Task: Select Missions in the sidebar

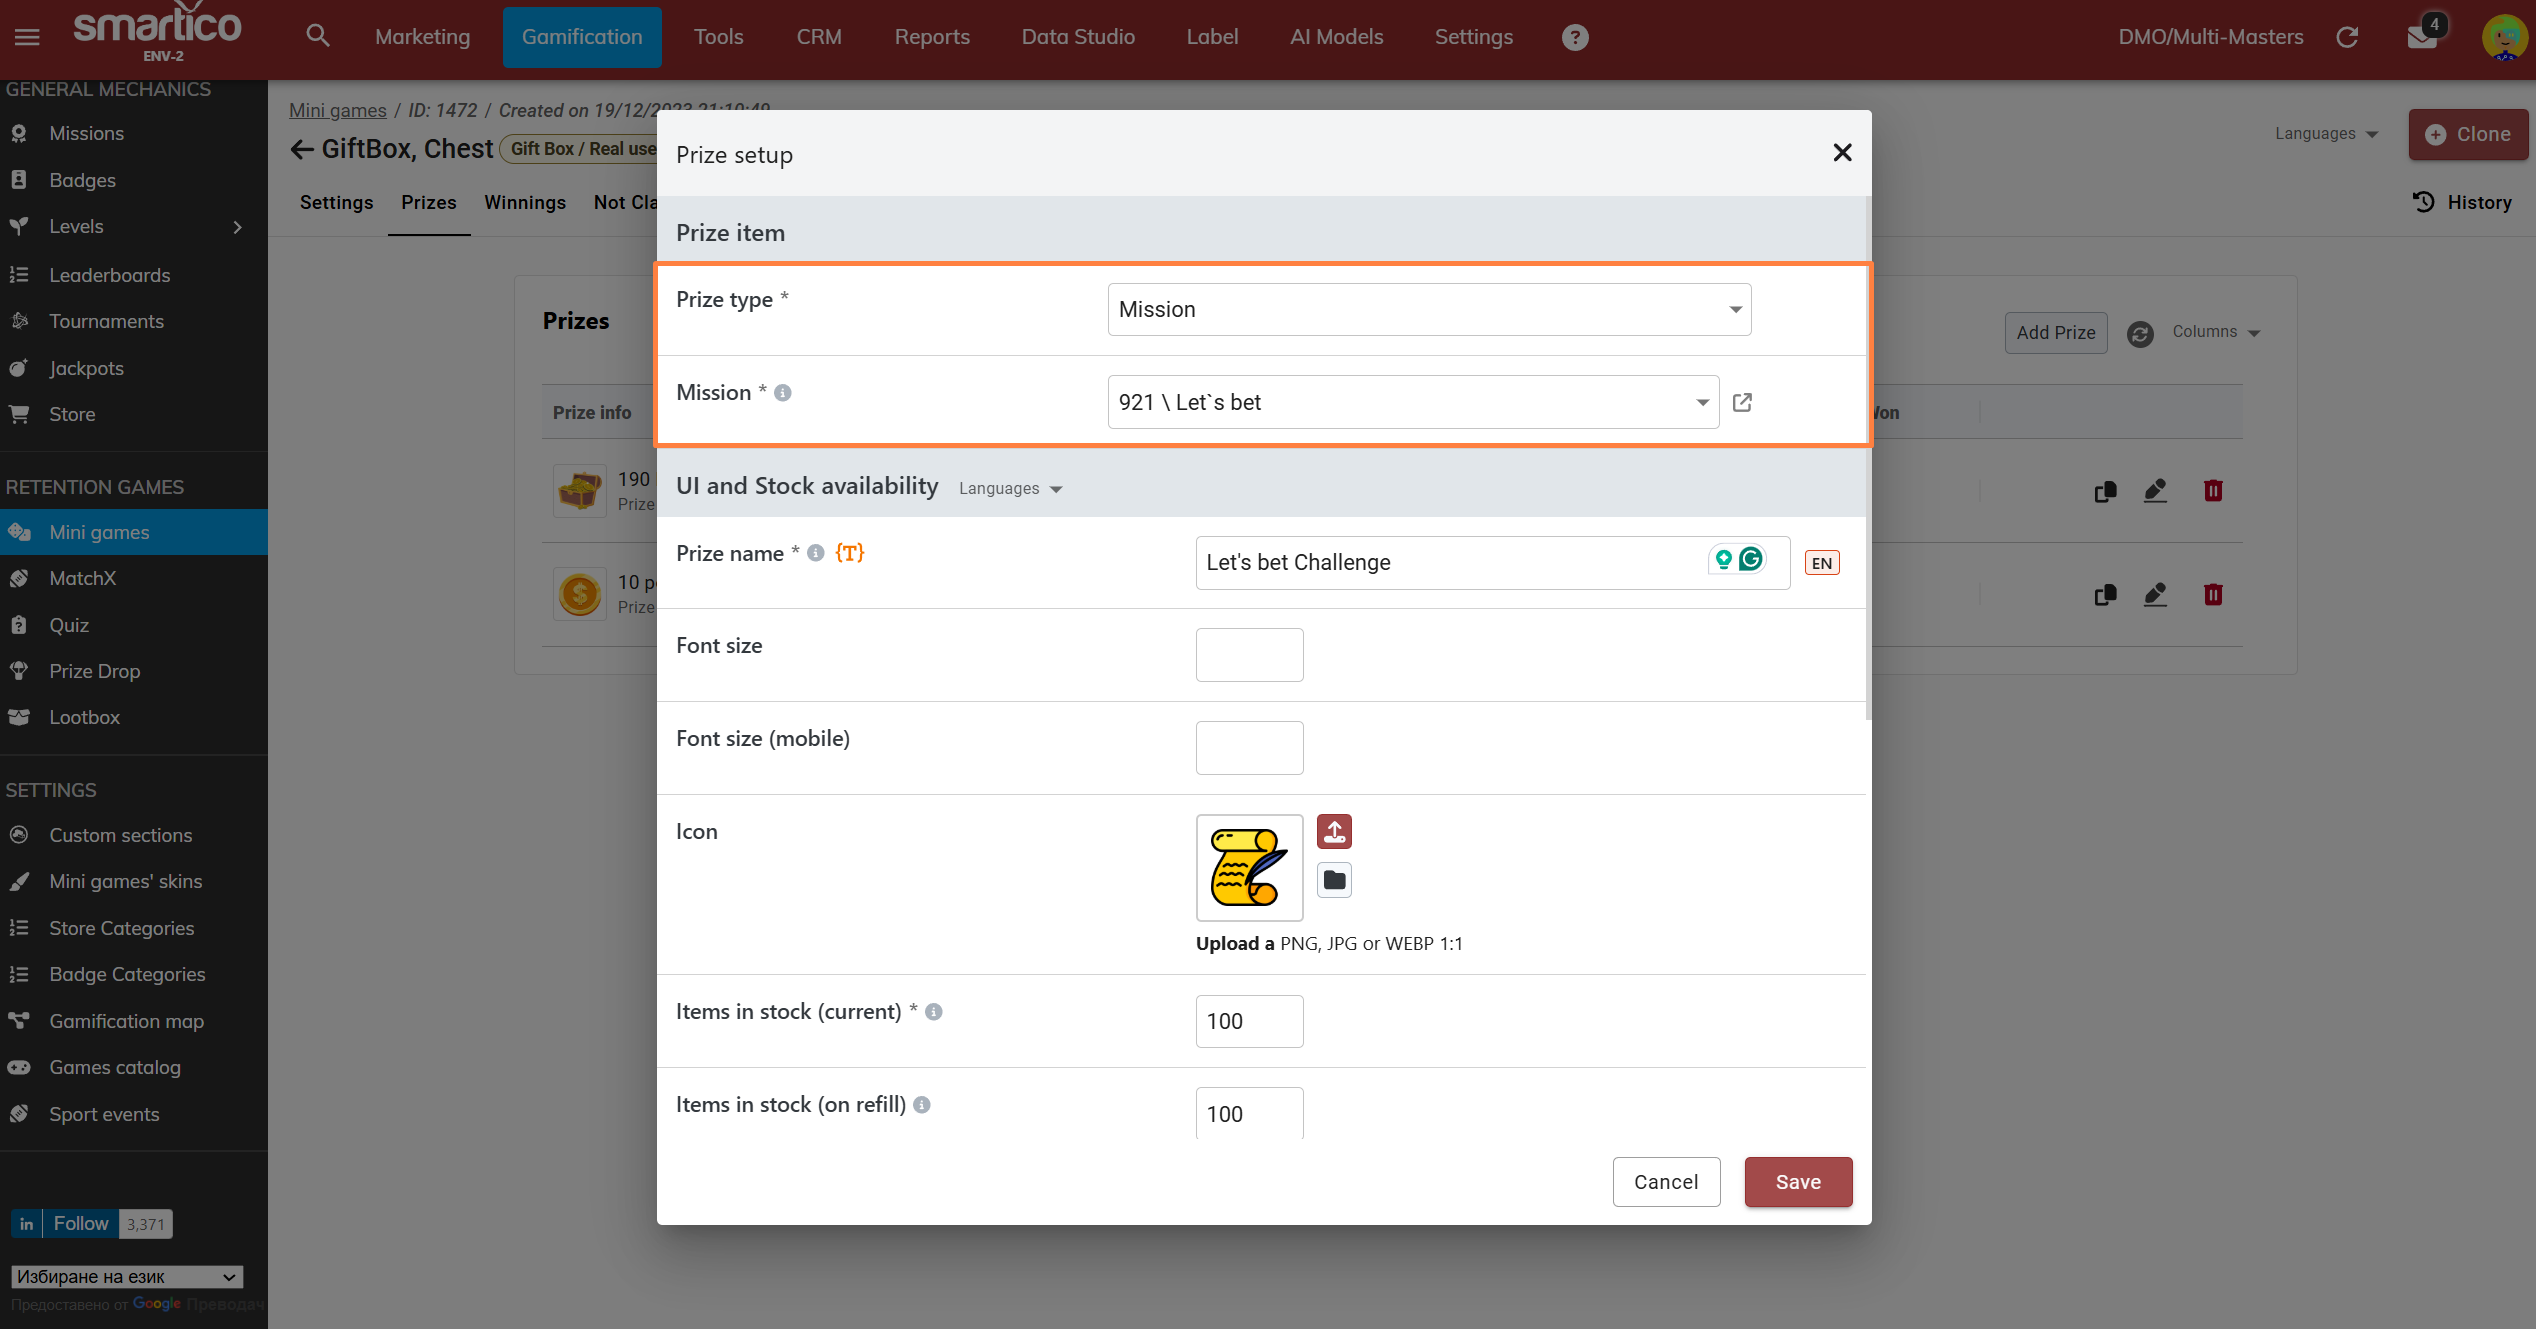Action: coord(87,133)
